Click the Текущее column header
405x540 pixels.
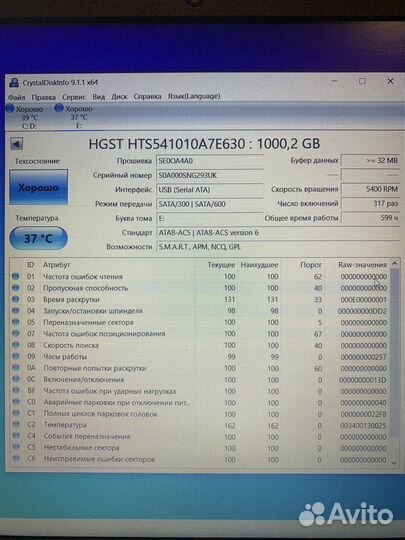coord(221,265)
